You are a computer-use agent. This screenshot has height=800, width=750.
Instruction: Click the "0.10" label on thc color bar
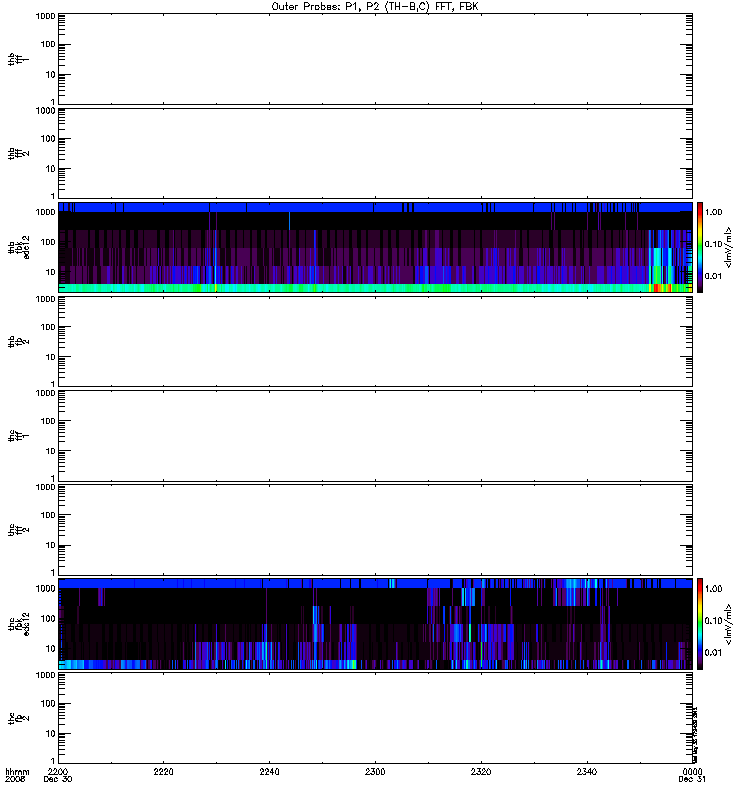pyautogui.click(x=713, y=621)
